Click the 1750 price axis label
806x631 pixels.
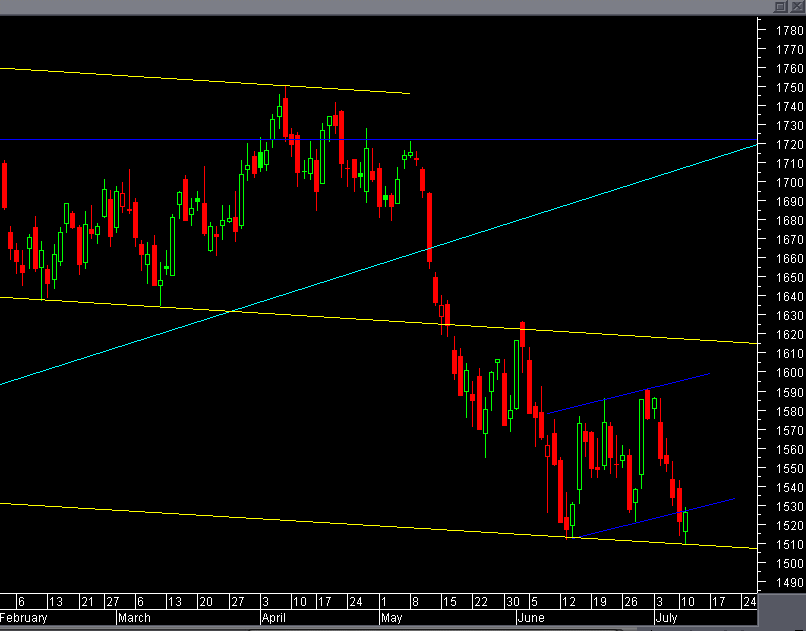pos(789,88)
